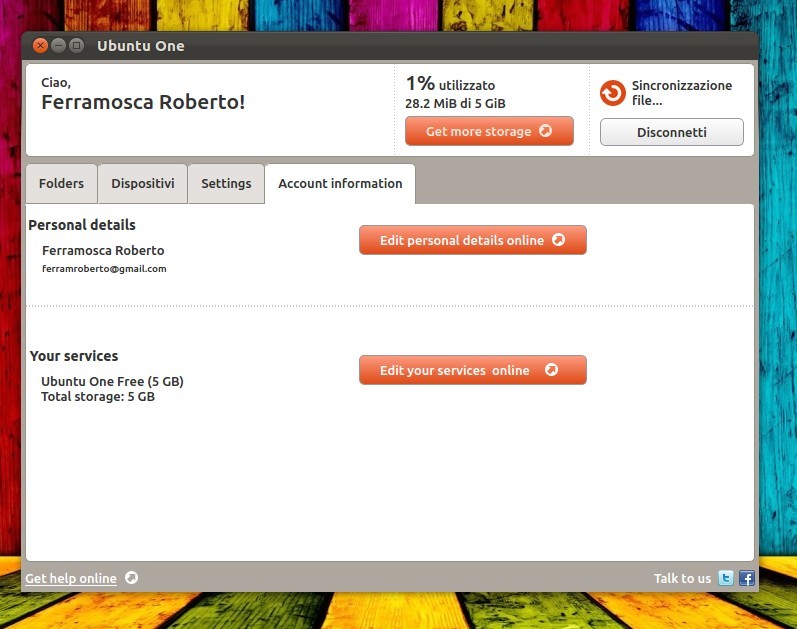
Task: Click Edit your services online button
Action: click(x=473, y=370)
